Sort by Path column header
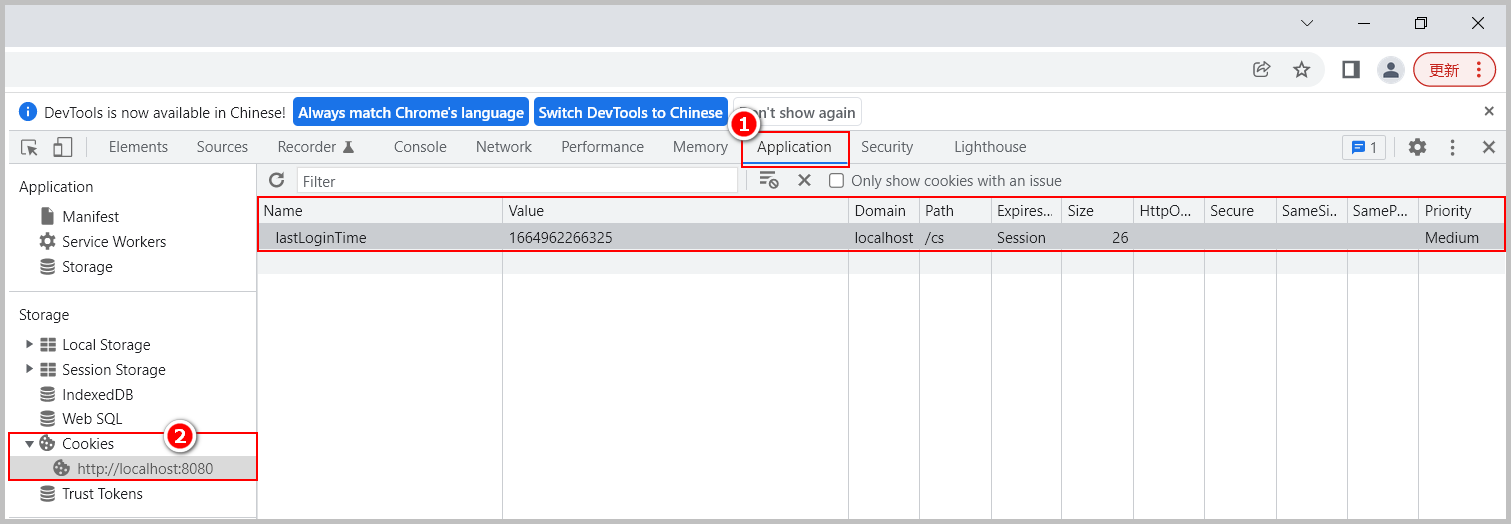Viewport: 1511px width, 524px height. pos(955,211)
